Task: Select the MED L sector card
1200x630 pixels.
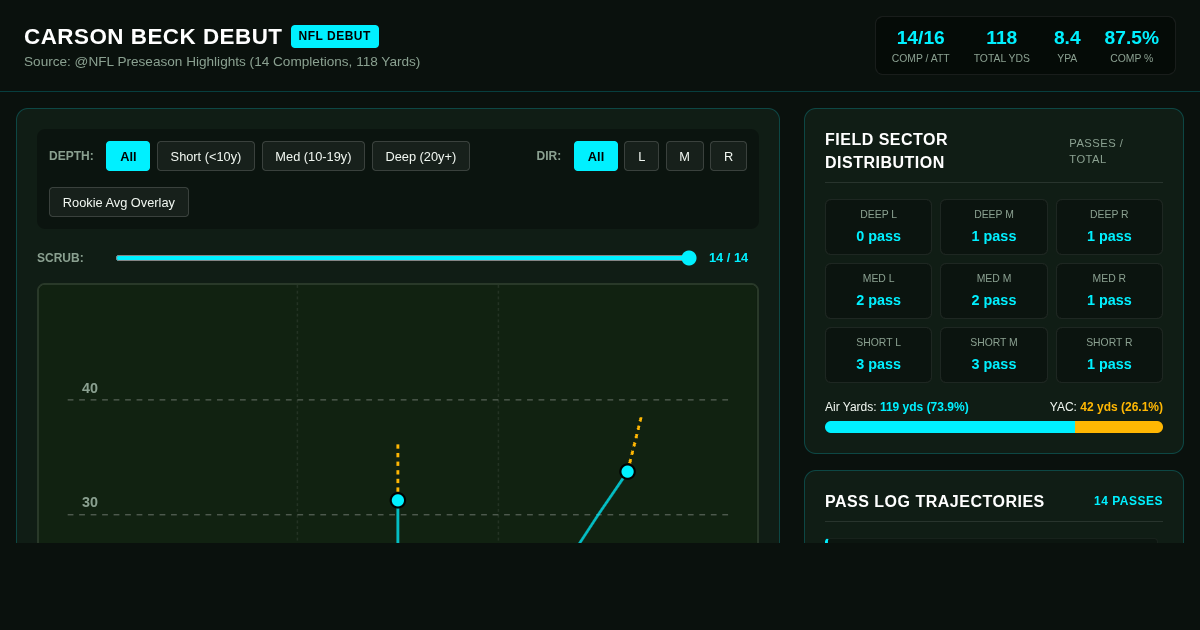Action: tap(878, 291)
